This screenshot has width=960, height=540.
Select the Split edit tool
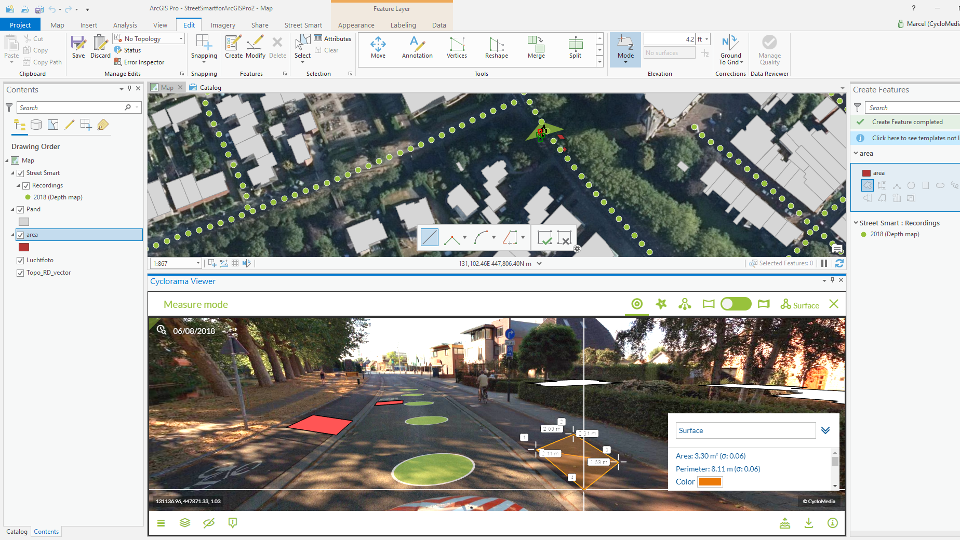coord(576,47)
